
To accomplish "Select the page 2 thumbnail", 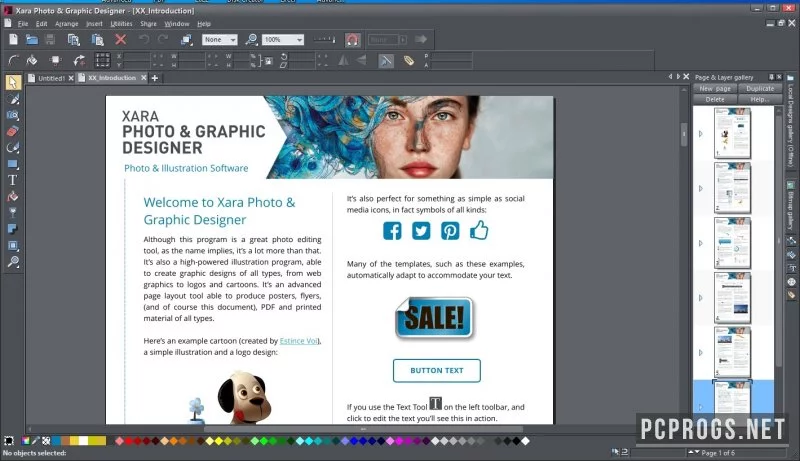I will pos(732,188).
